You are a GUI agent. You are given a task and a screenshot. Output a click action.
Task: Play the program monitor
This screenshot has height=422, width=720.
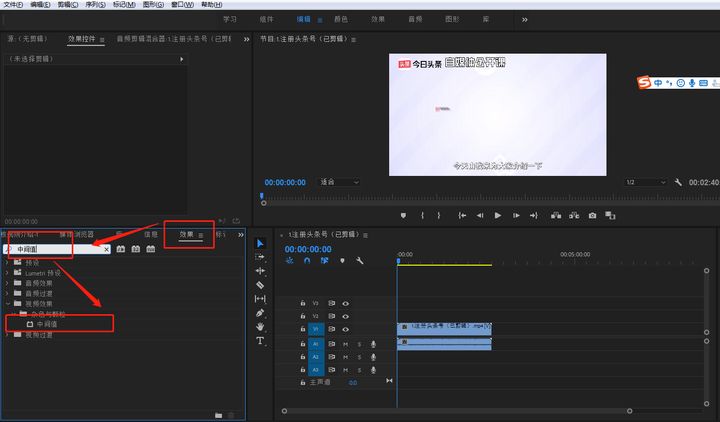tap(498, 215)
